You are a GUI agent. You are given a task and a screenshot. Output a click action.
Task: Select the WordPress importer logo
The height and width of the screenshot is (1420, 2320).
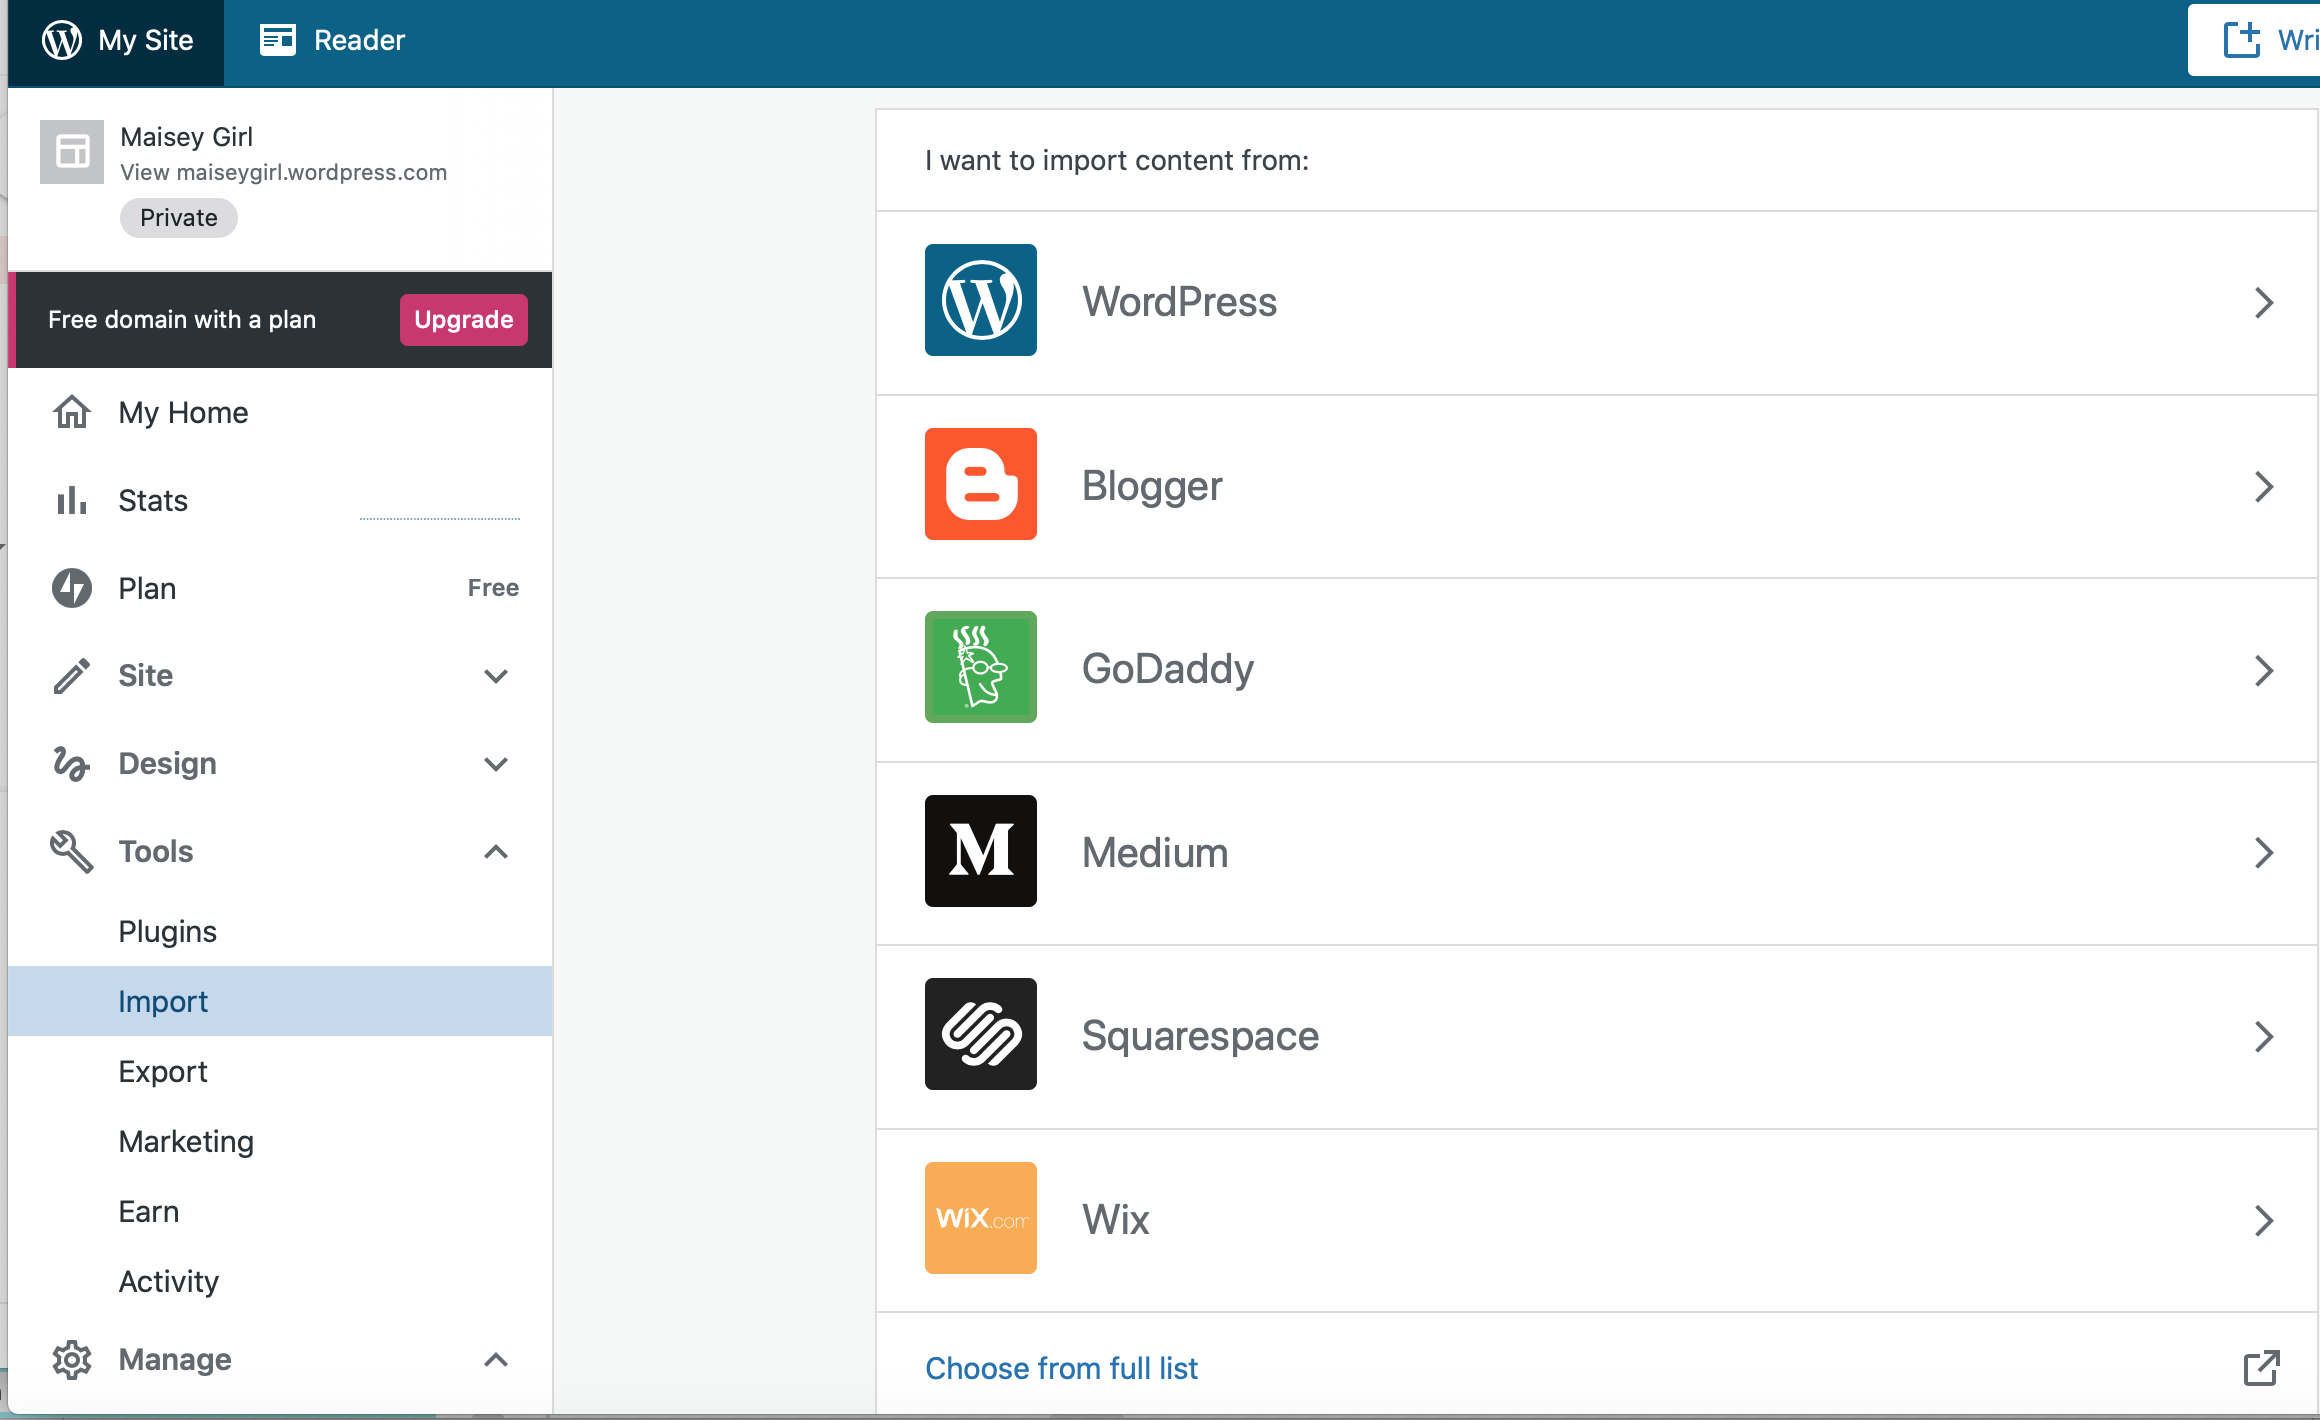[x=981, y=300]
